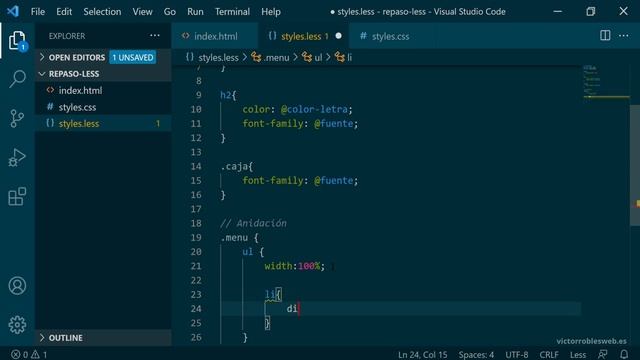Switch to the index.html tab
The width and height of the screenshot is (640, 360).
215,36
